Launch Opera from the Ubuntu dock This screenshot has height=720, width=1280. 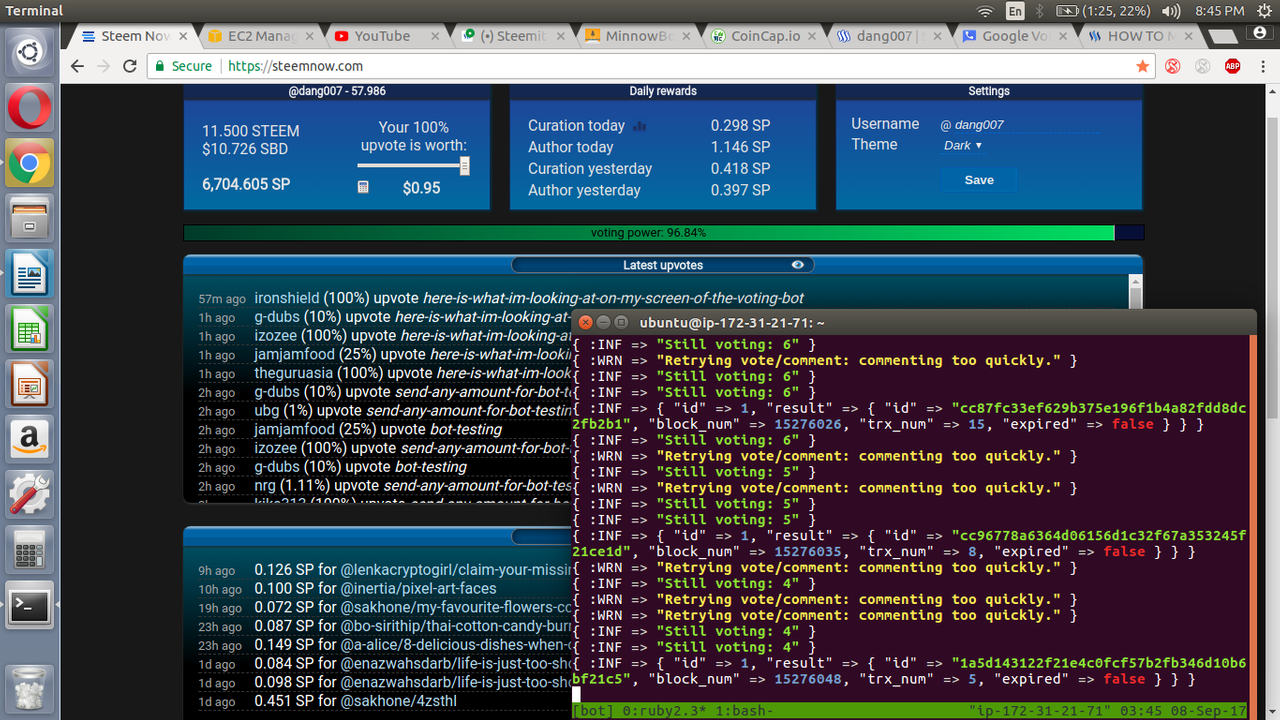(x=30, y=109)
